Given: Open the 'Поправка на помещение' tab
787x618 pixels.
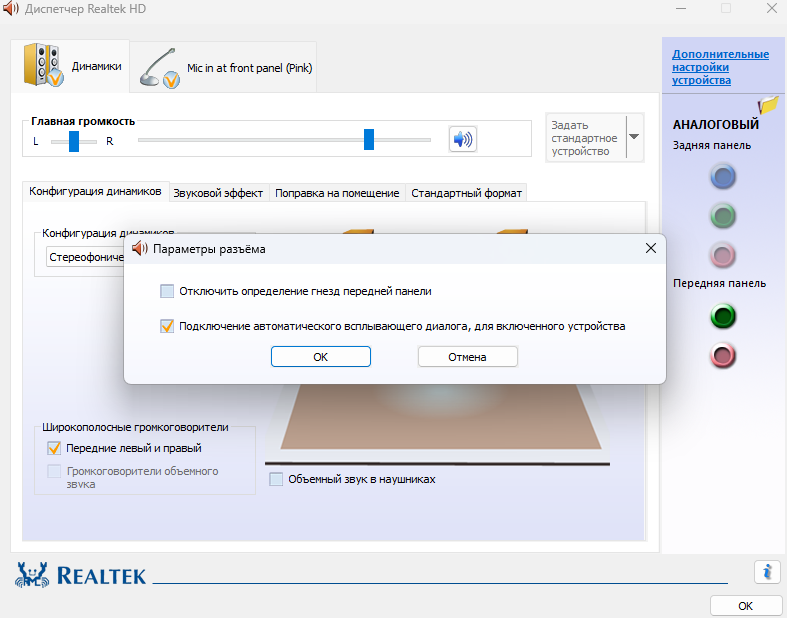Looking at the screenshot, I should coord(337,193).
